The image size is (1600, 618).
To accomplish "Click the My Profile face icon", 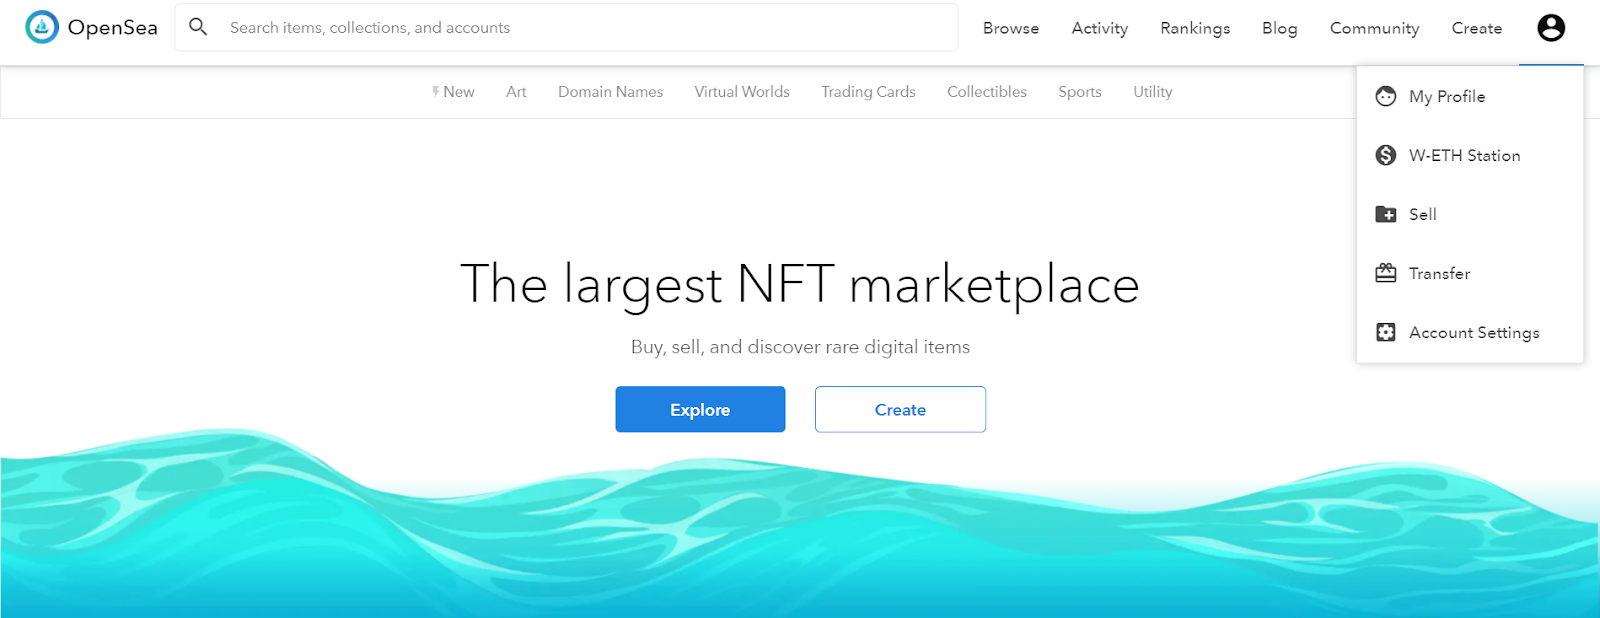I will point(1386,96).
